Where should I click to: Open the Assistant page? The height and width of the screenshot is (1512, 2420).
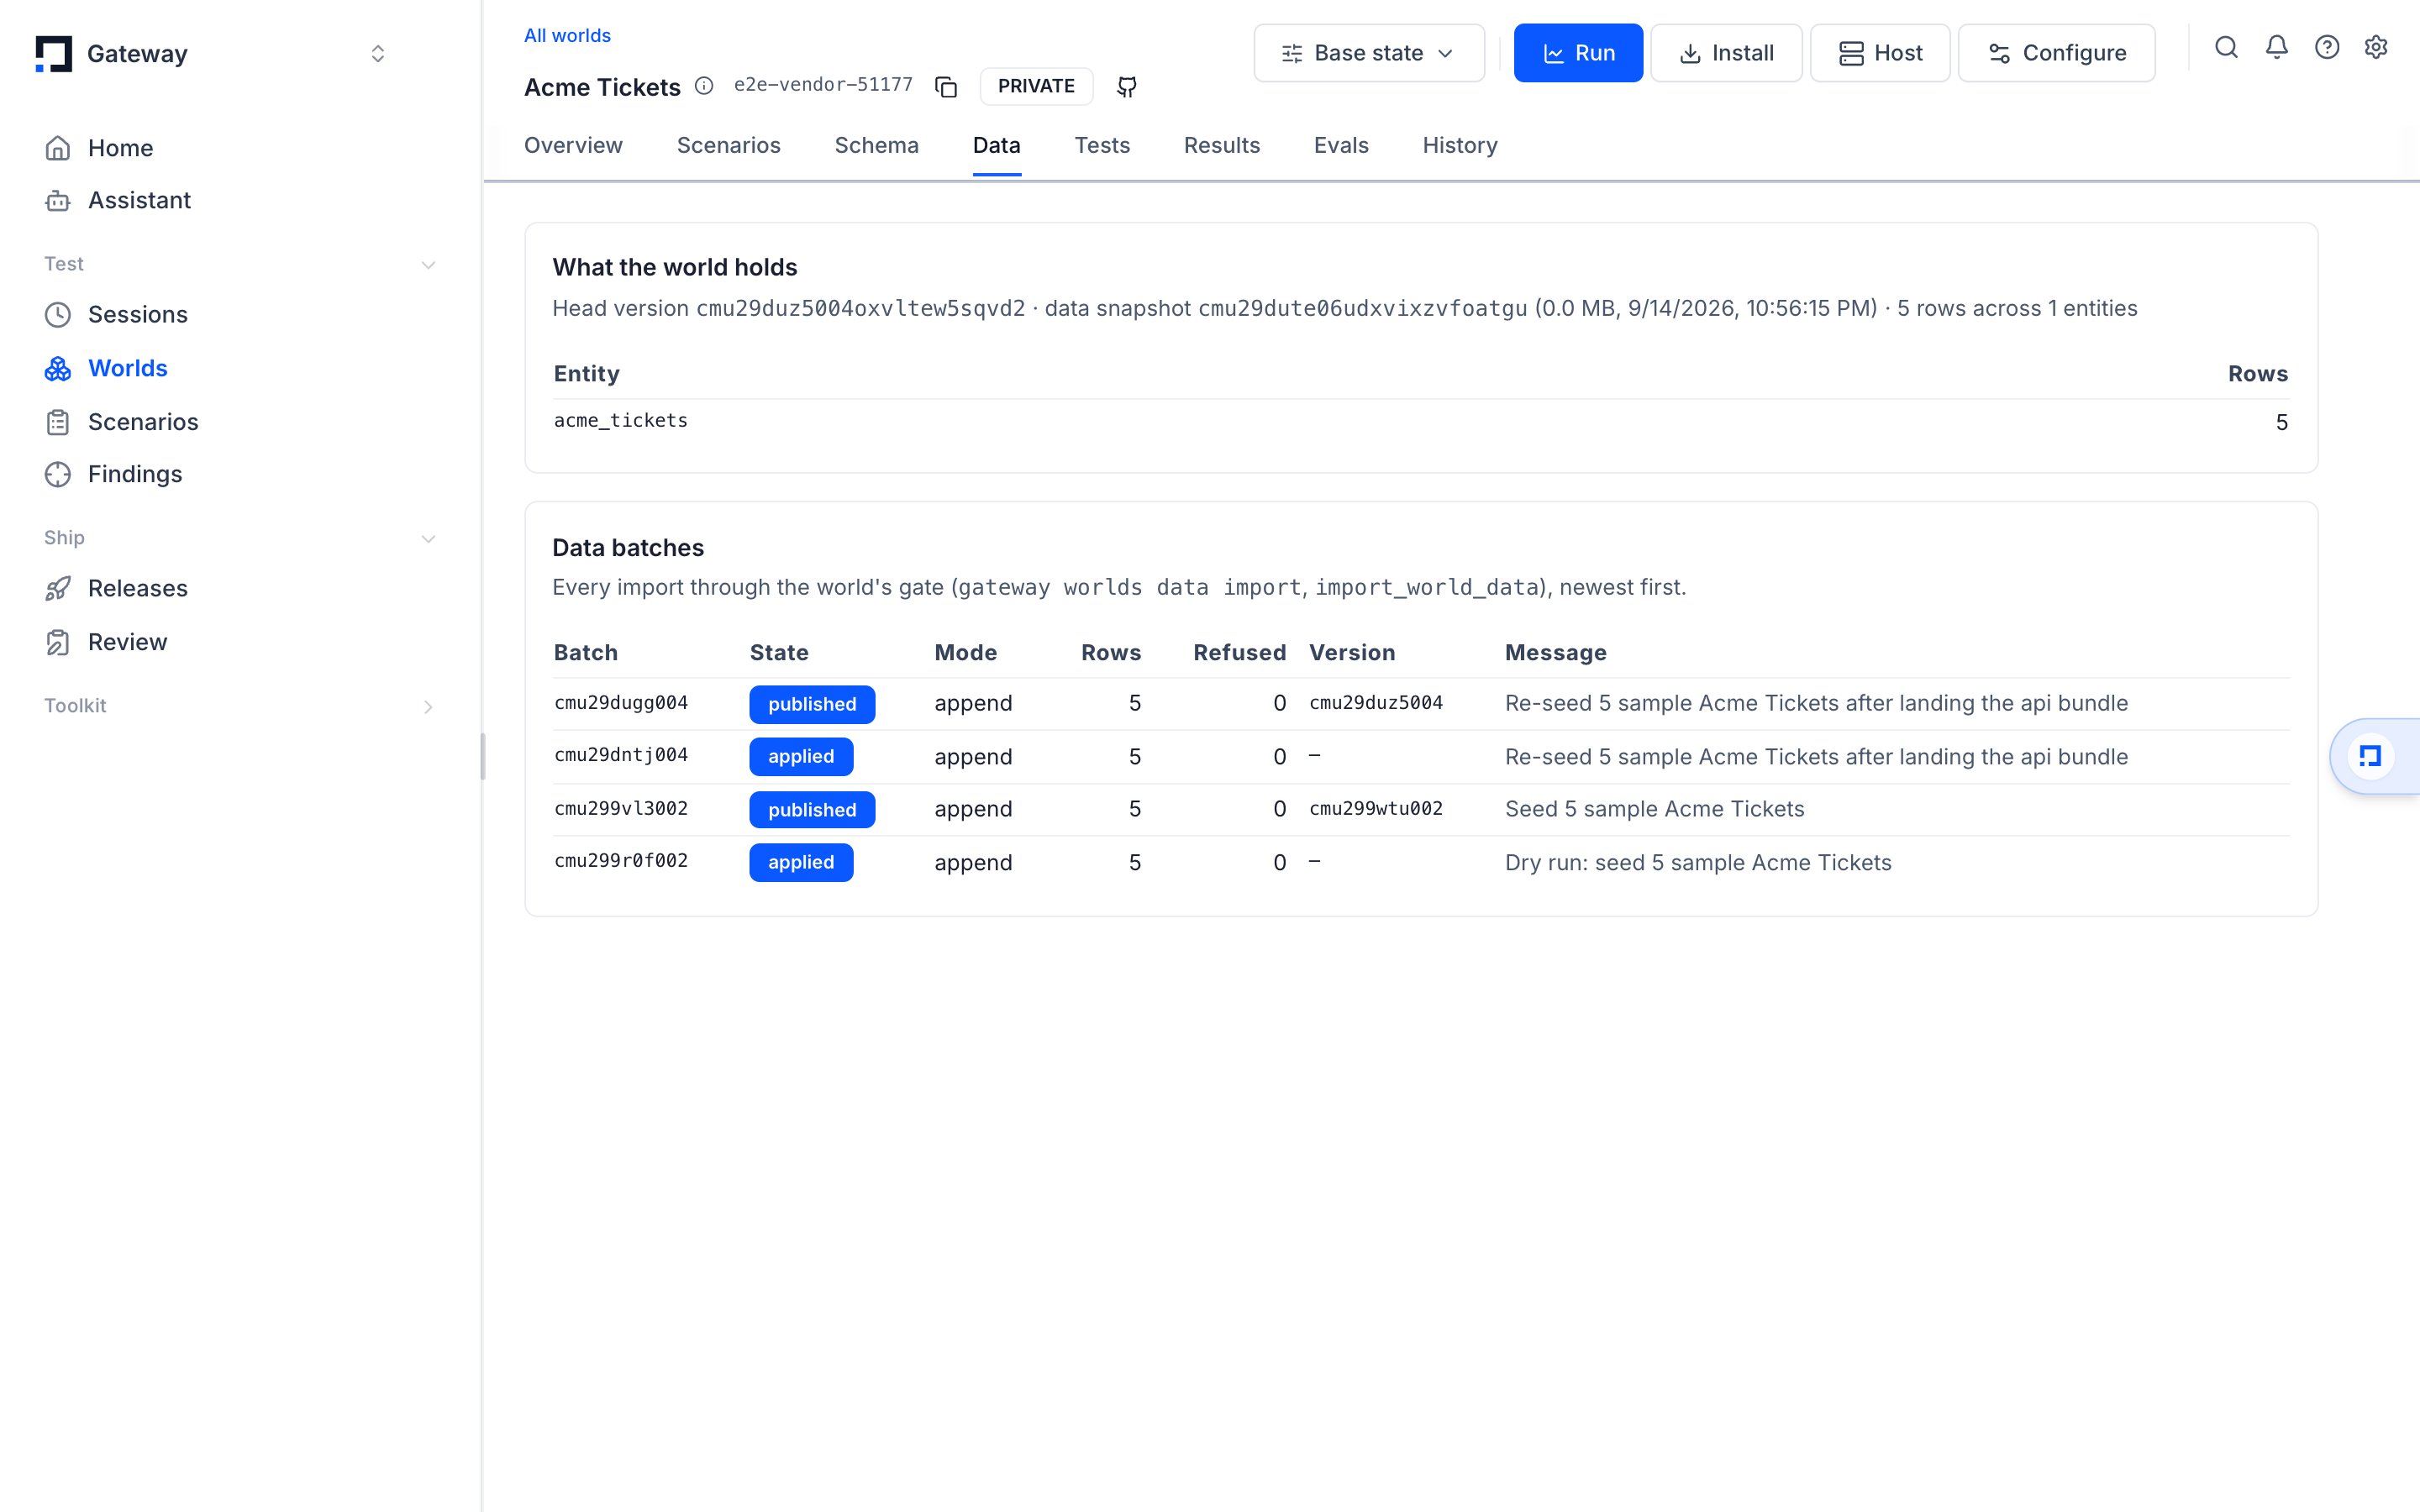(117, 200)
